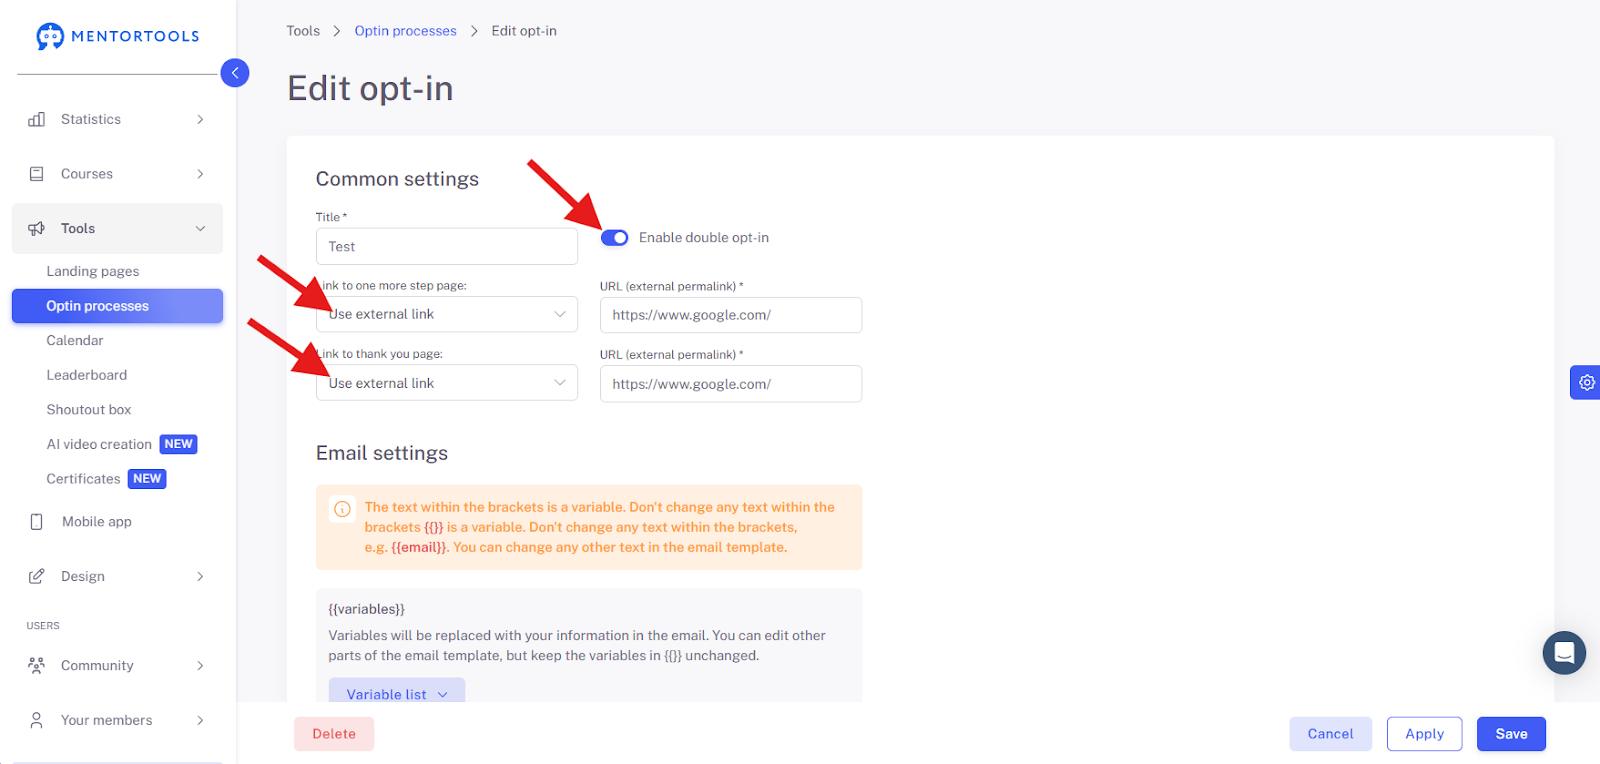Open Link to thank you page dropdown

point(447,383)
